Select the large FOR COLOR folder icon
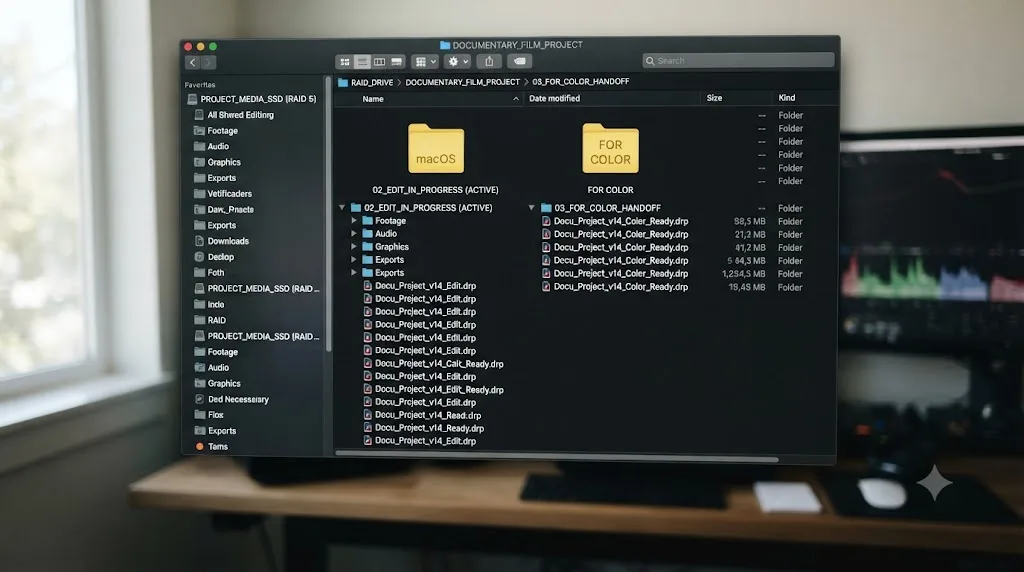 coord(611,149)
